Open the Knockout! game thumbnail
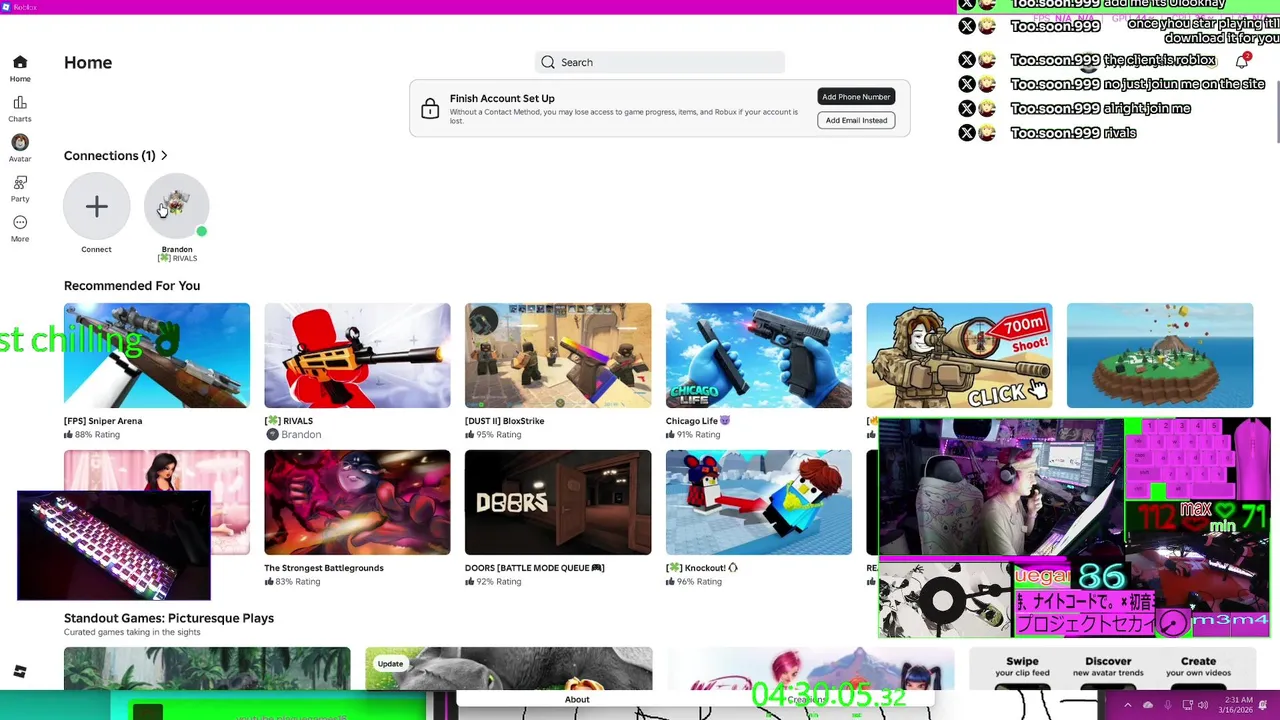This screenshot has height=720, width=1280. click(759, 502)
